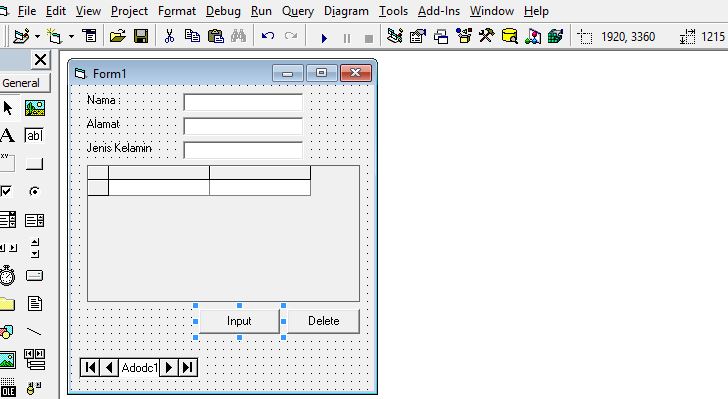Close the Toolbox panel
Image resolution: width=728 pixels, height=399 pixels.
(40, 59)
